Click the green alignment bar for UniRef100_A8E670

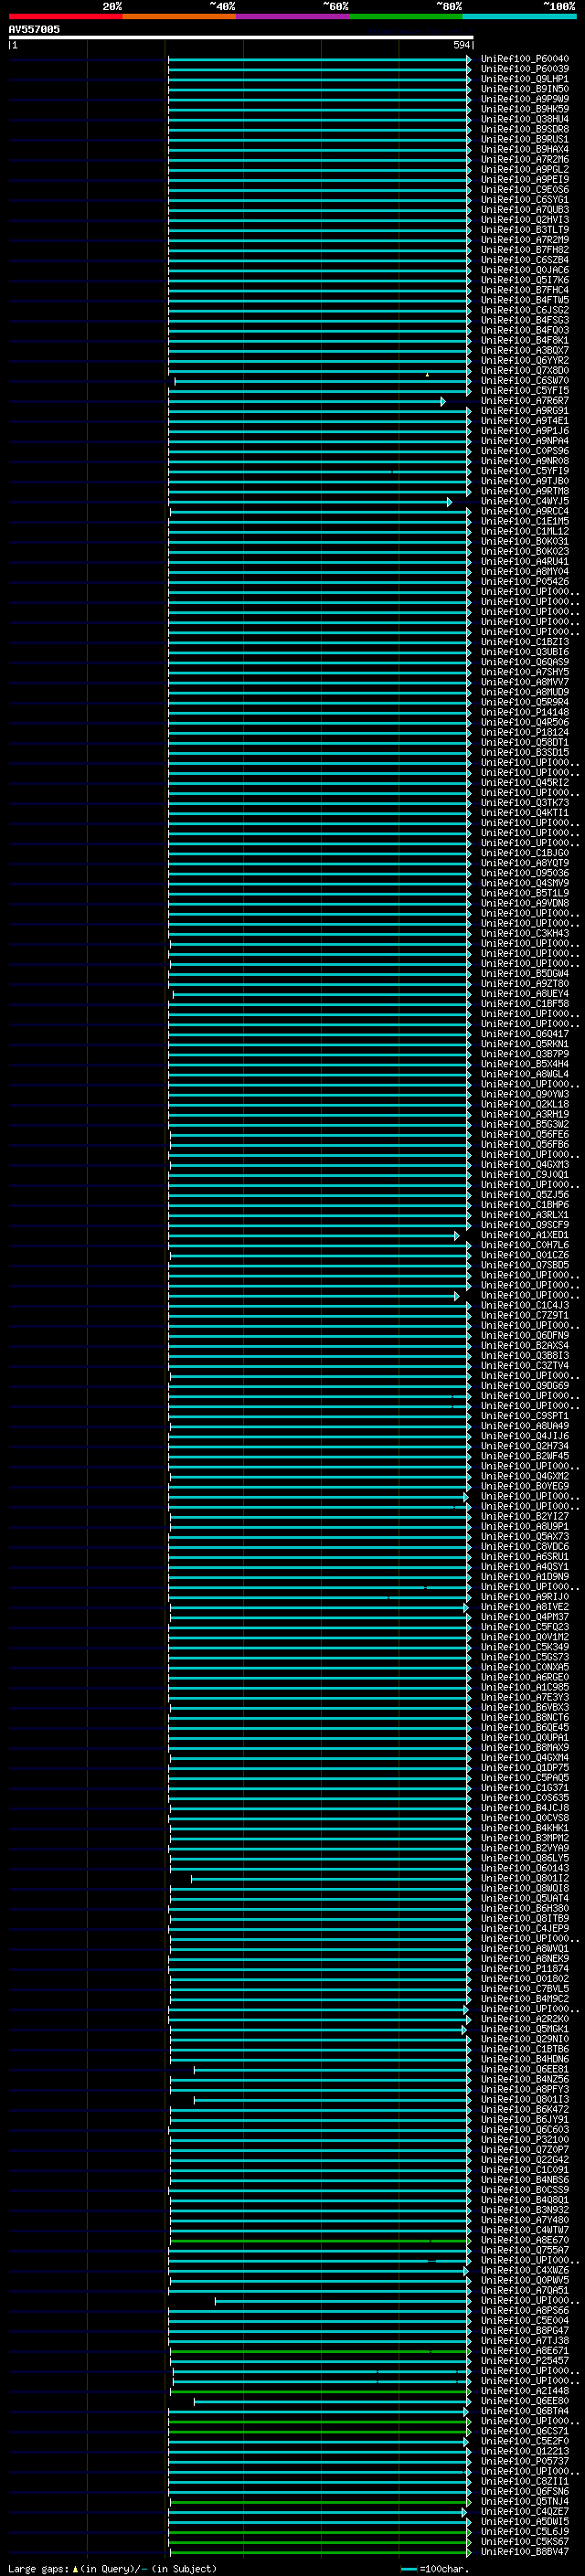coord(320,2241)
